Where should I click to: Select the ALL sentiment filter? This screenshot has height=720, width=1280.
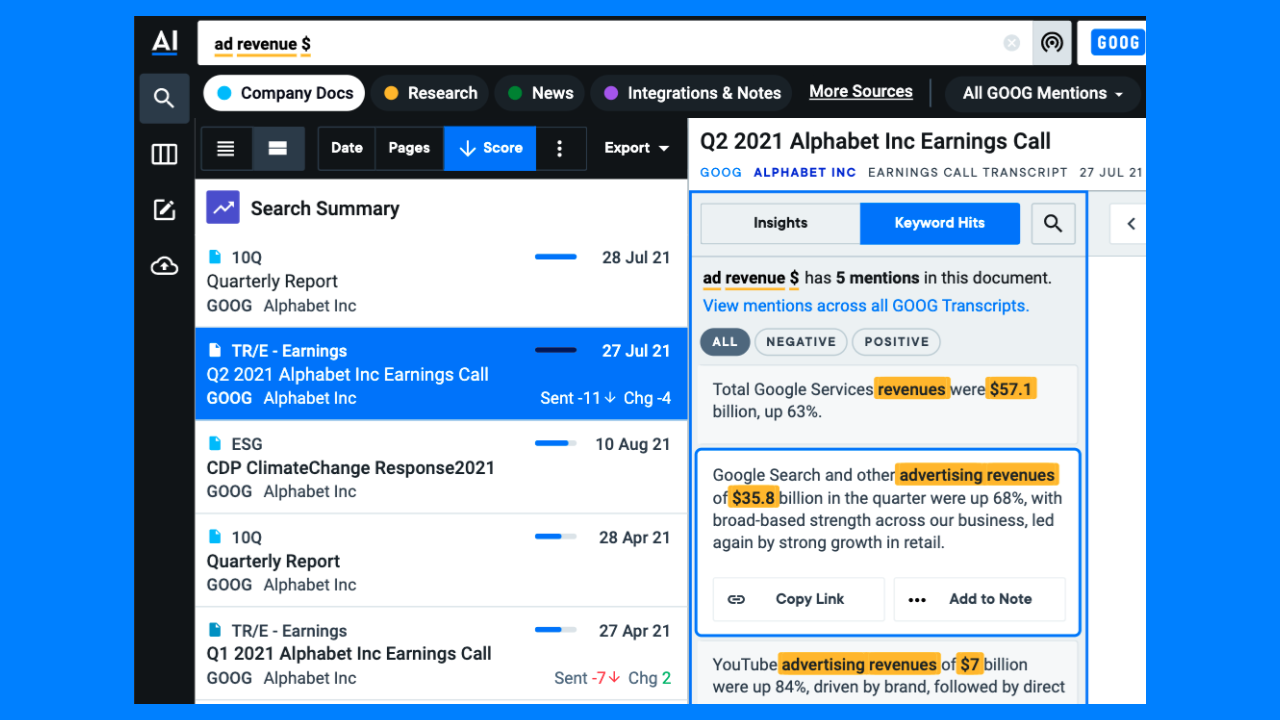coord(725,342)
